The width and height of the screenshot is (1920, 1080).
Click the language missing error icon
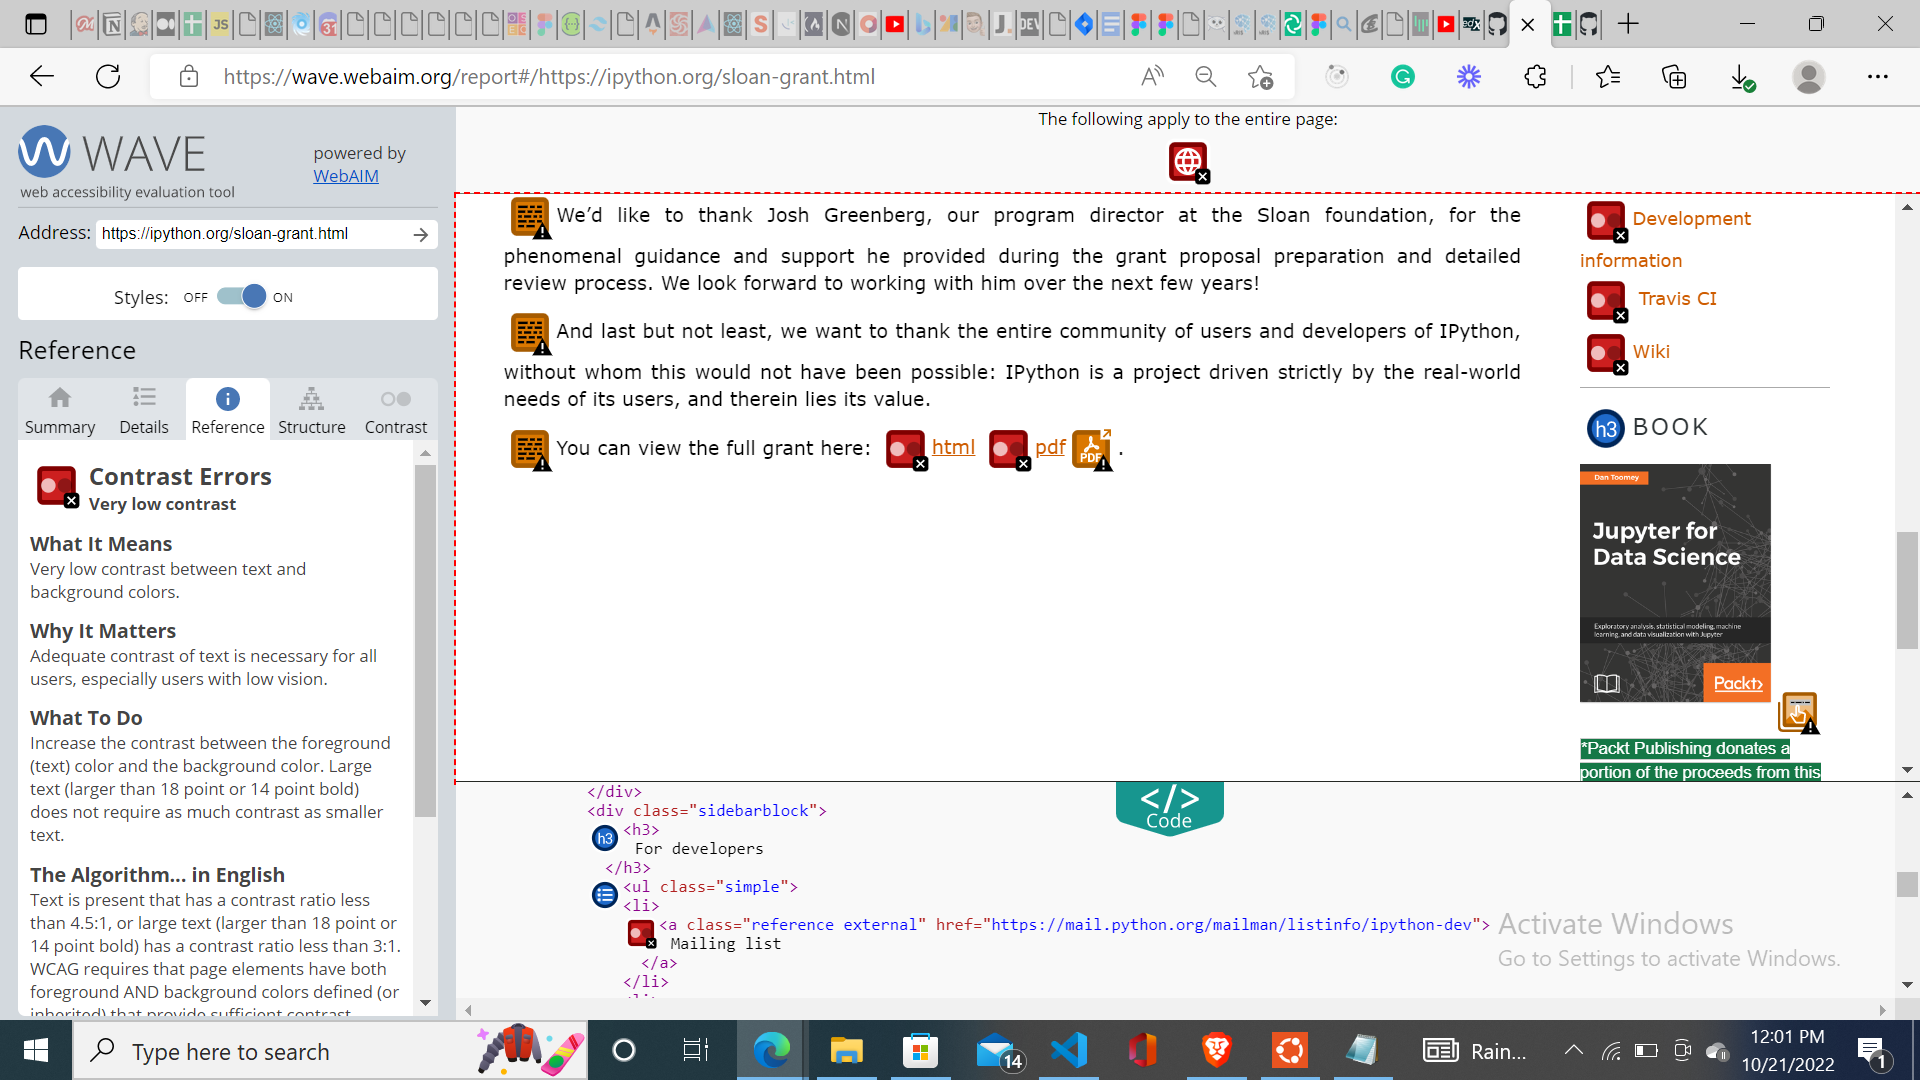point(1188,161)
